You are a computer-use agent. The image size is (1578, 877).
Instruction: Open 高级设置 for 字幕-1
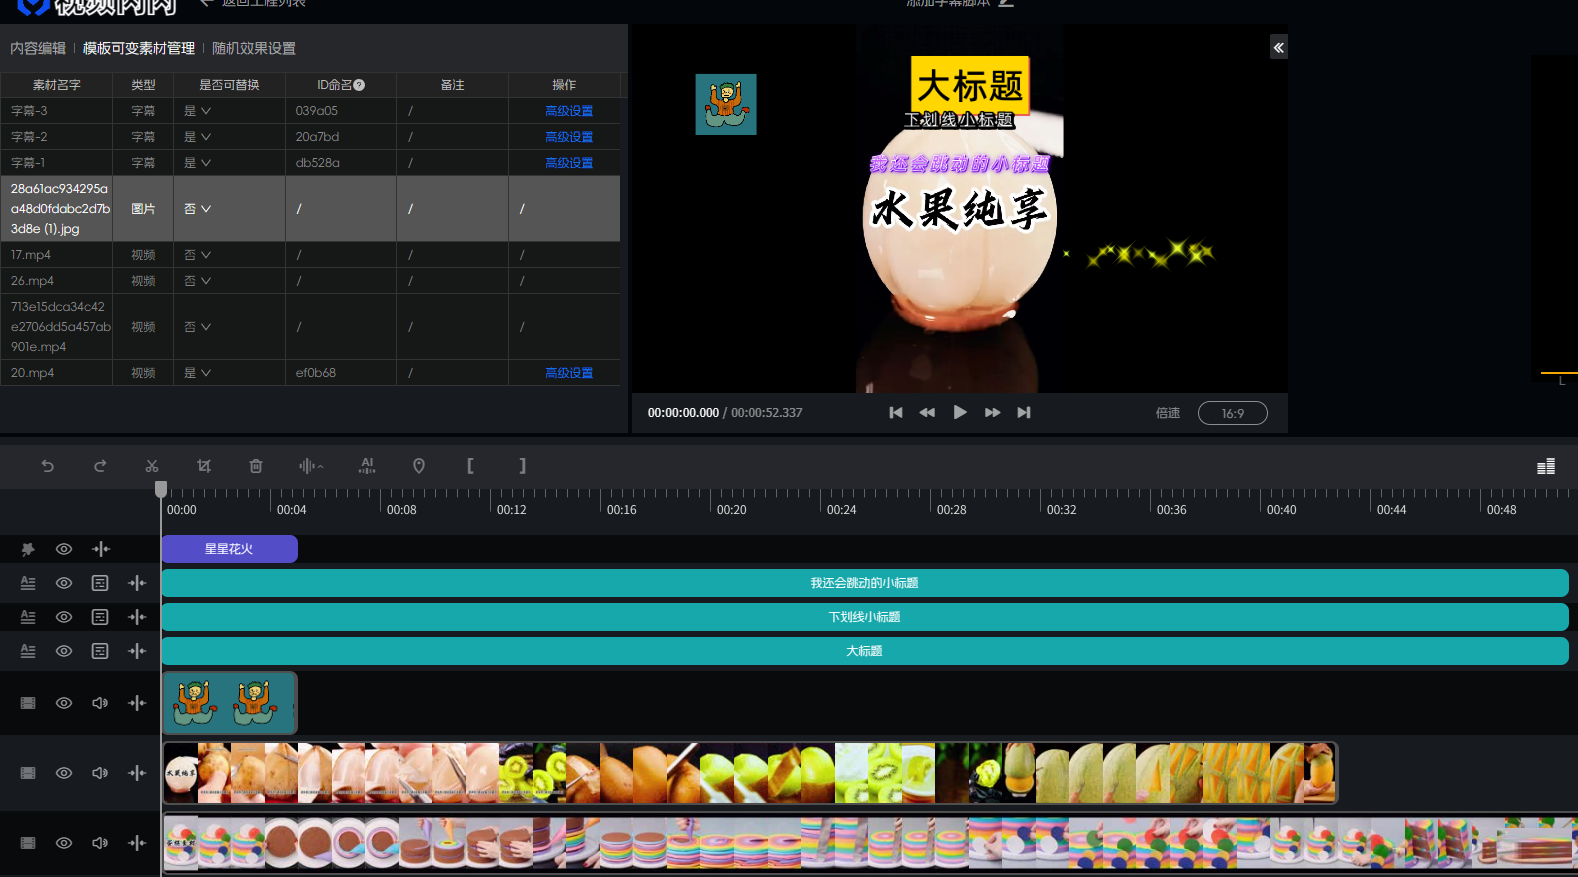coord(569,163)
